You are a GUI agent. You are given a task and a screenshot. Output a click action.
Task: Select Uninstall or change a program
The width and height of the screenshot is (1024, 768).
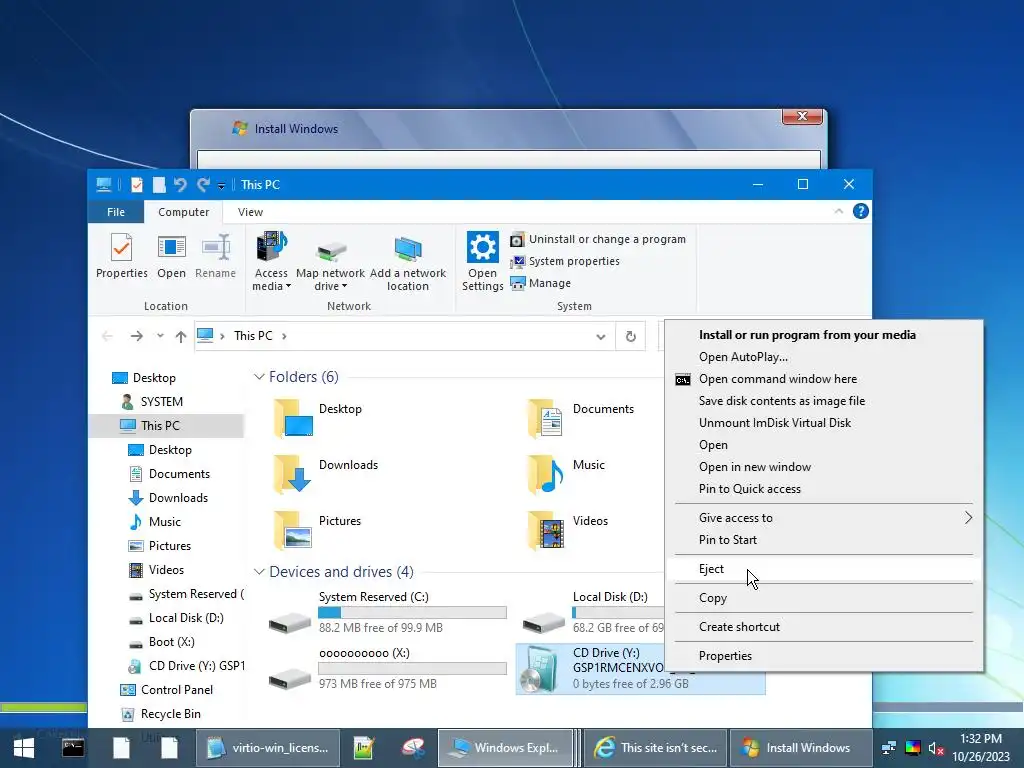[x=598, y=239]
